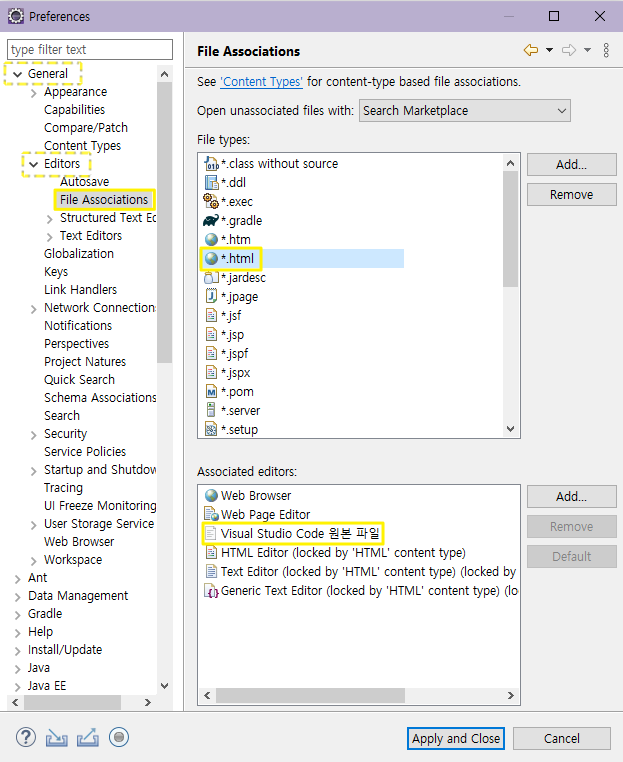
Task: Select Keys in the preferences tree
Action: (56, 272)
